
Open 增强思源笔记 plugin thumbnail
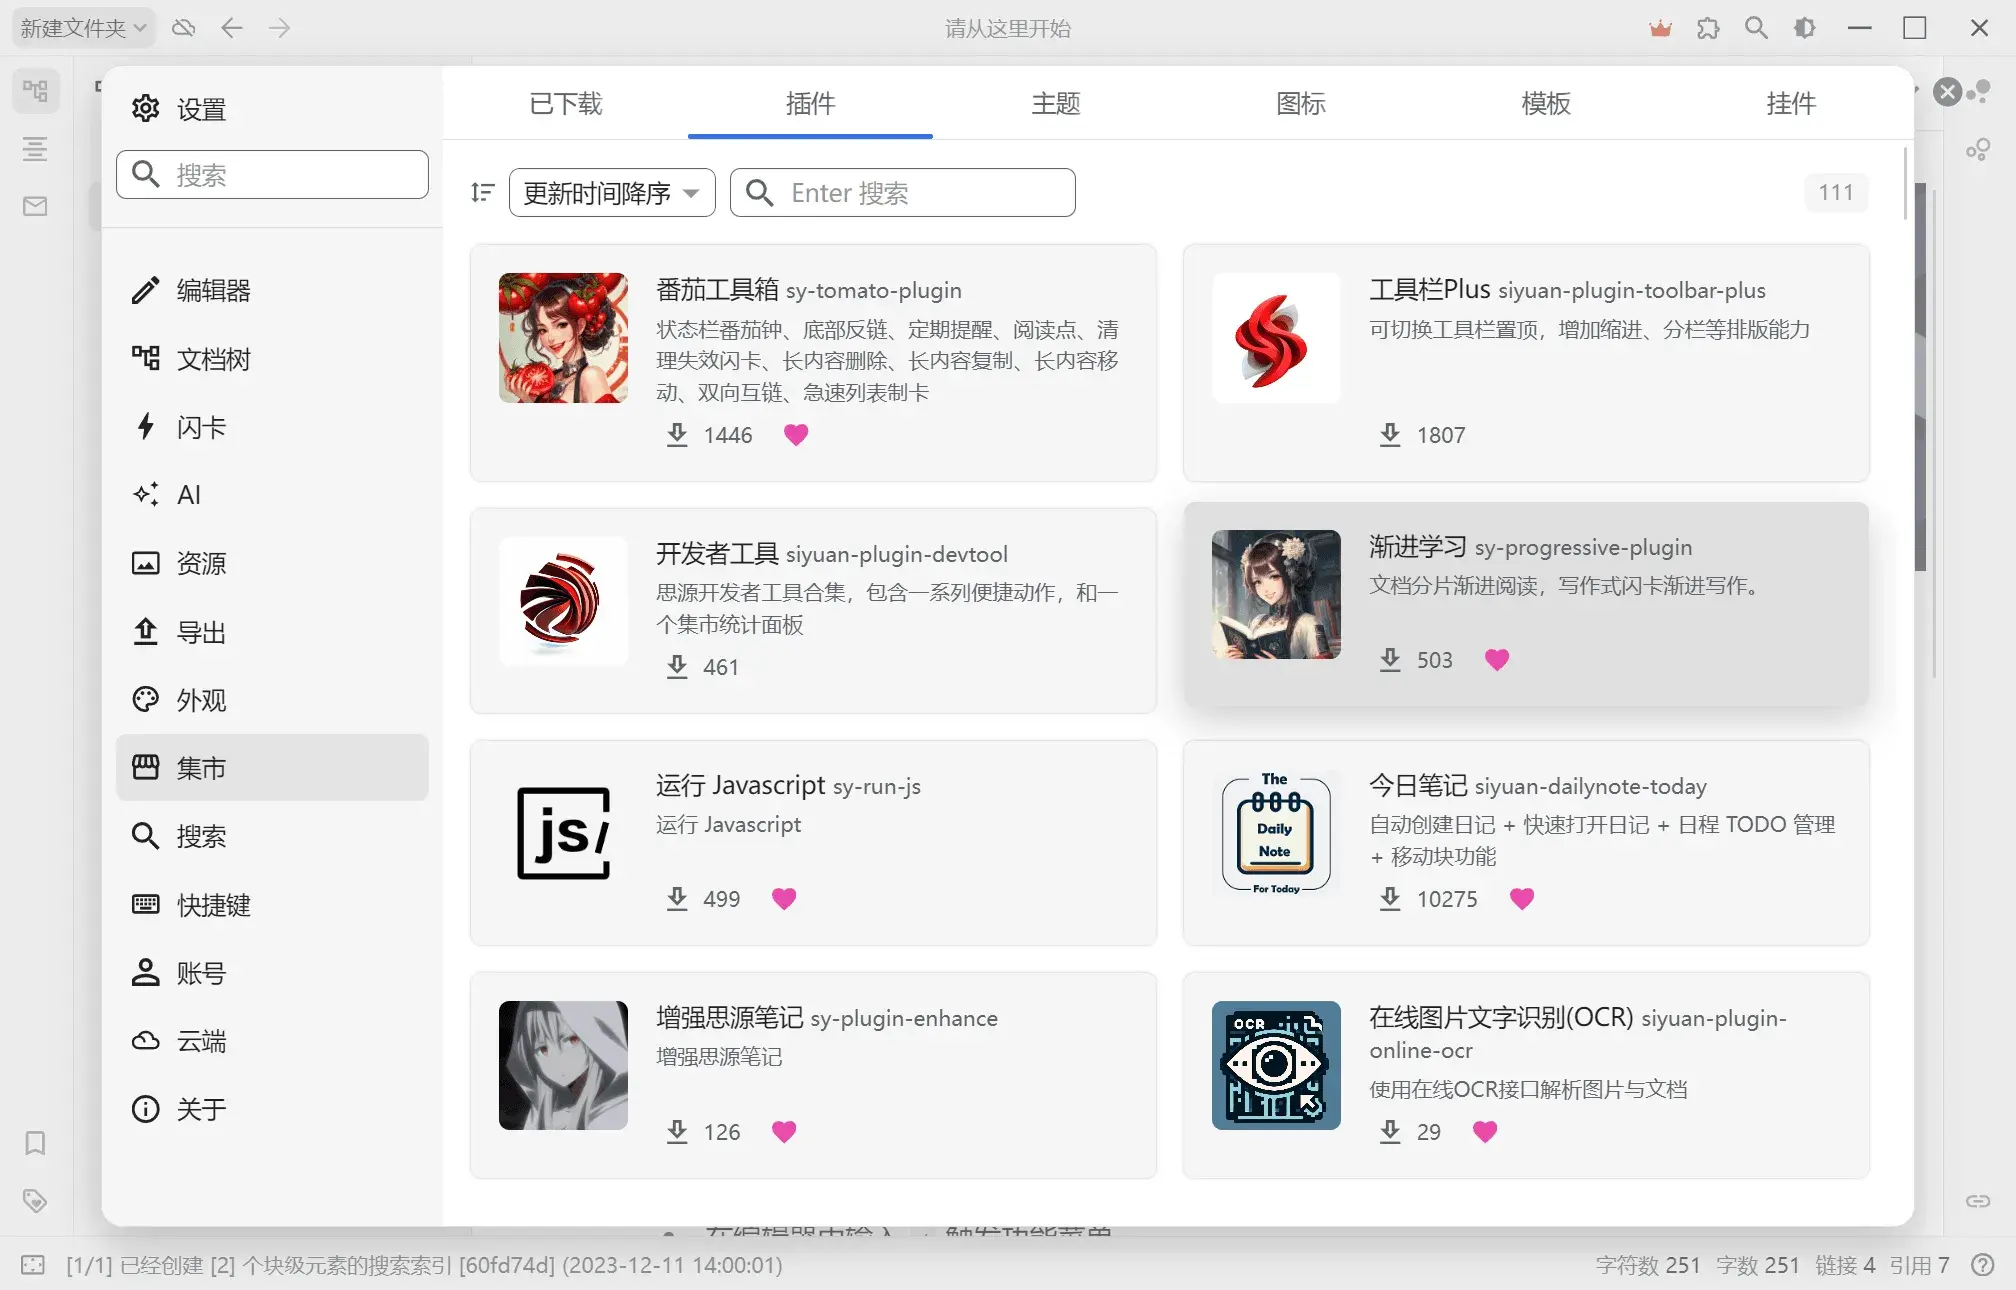[x=563, y=1065]
